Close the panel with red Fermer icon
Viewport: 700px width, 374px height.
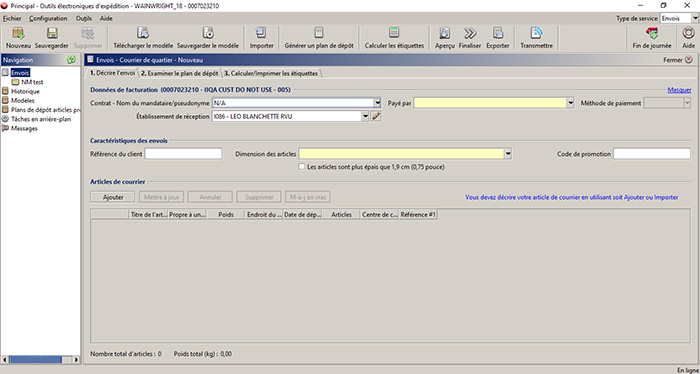[x=688, y=60]
